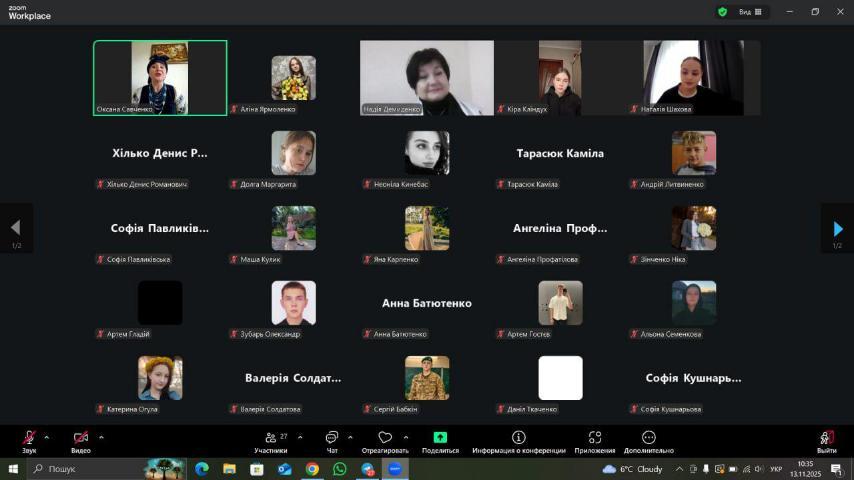Screen dimensions: 854x480
Task: Go to next participants page with right arrow
Action: (x=837, y=229)
